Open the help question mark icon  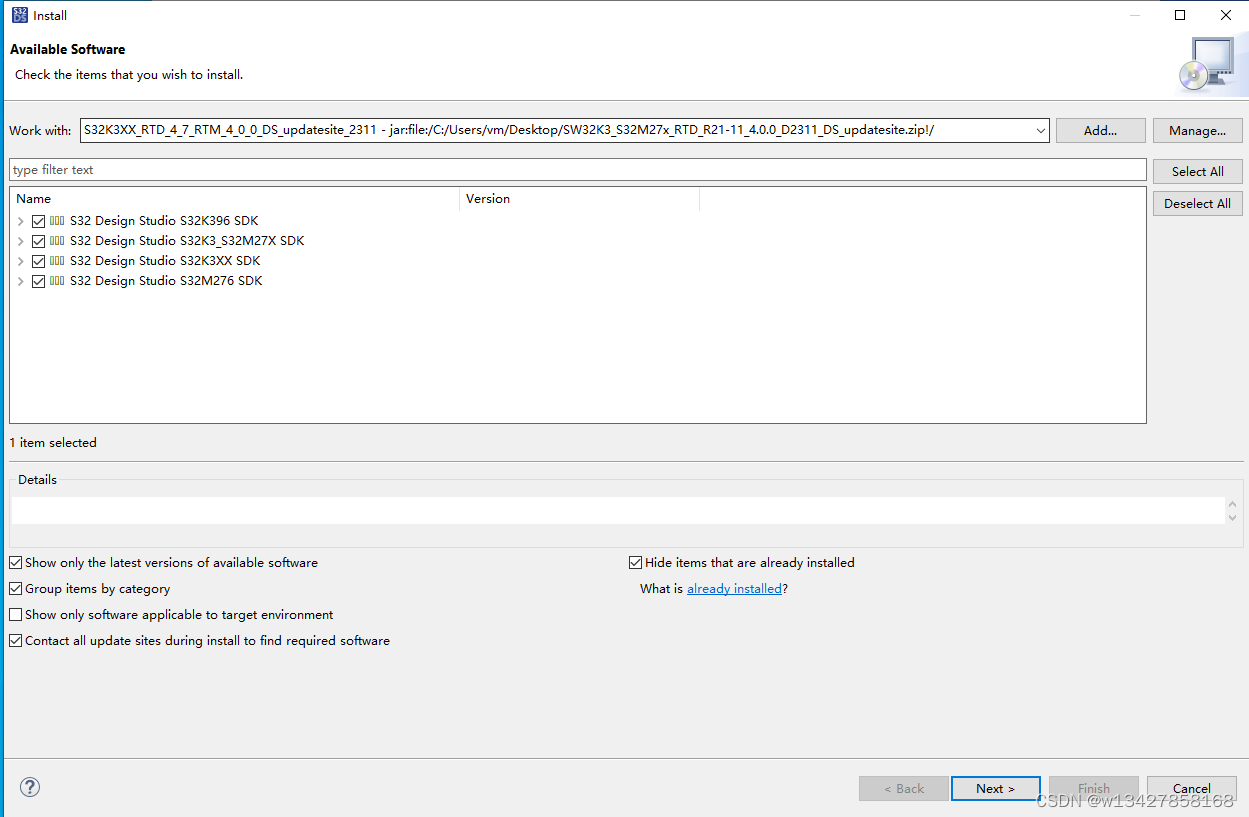(x=30, y=787)
